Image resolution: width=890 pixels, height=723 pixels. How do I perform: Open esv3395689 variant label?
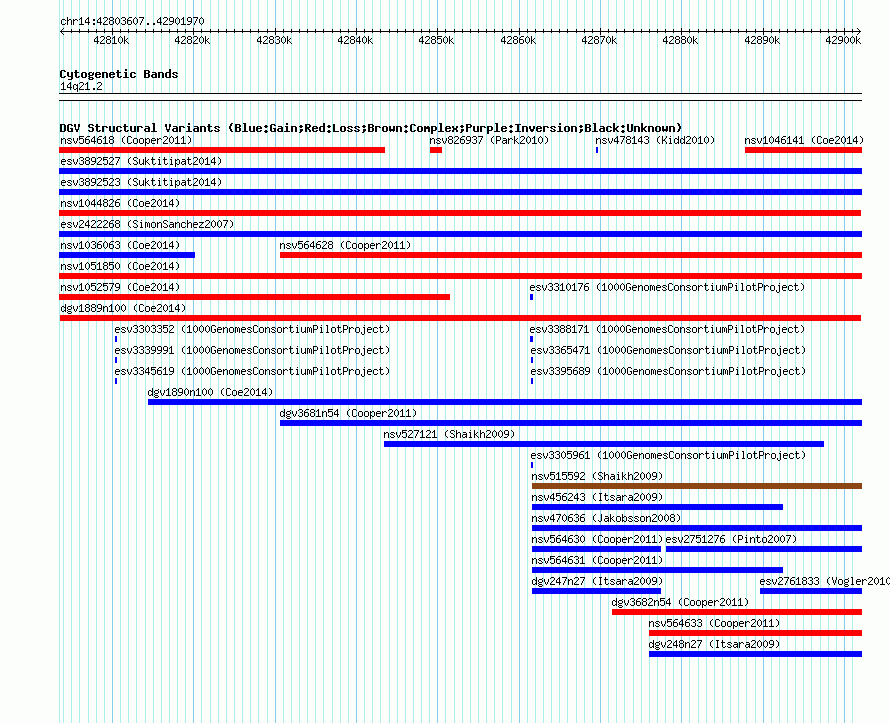668,371
